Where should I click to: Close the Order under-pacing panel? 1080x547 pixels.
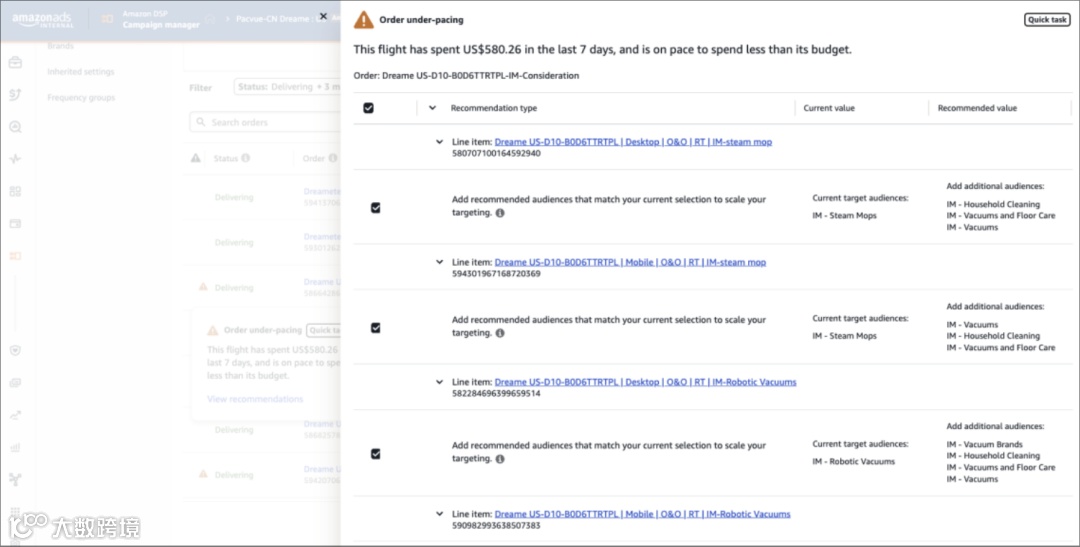(x=323, y=16)
